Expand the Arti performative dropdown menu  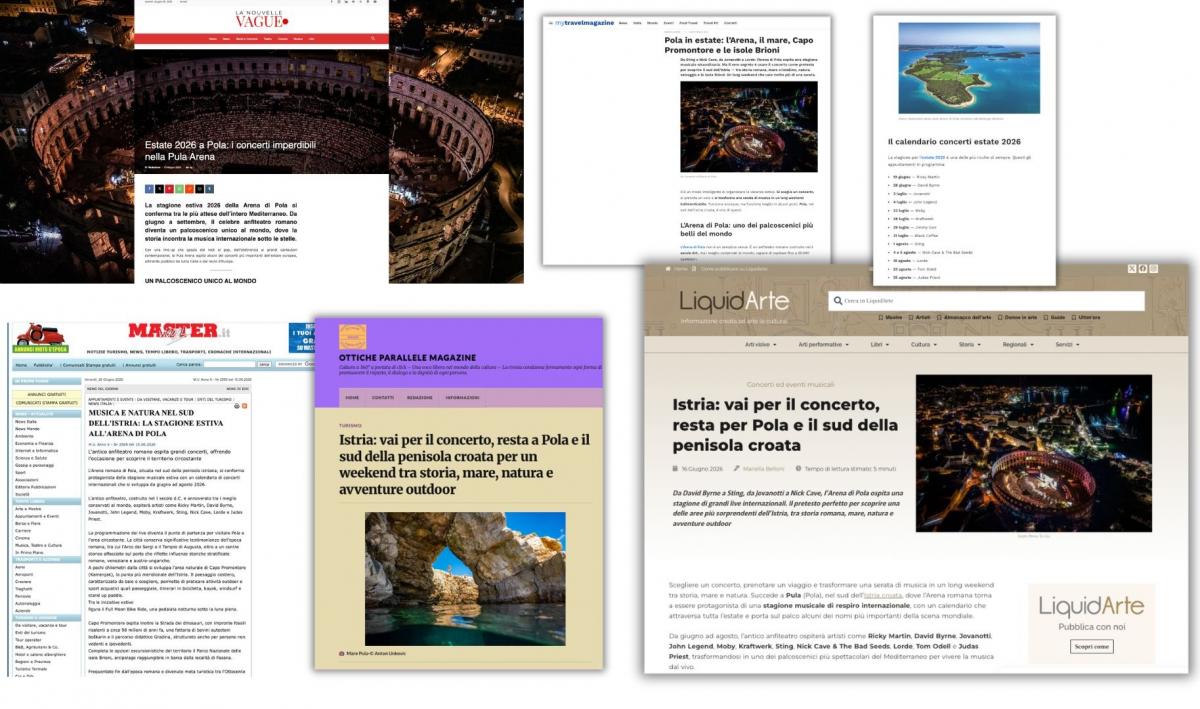[823, 344]
